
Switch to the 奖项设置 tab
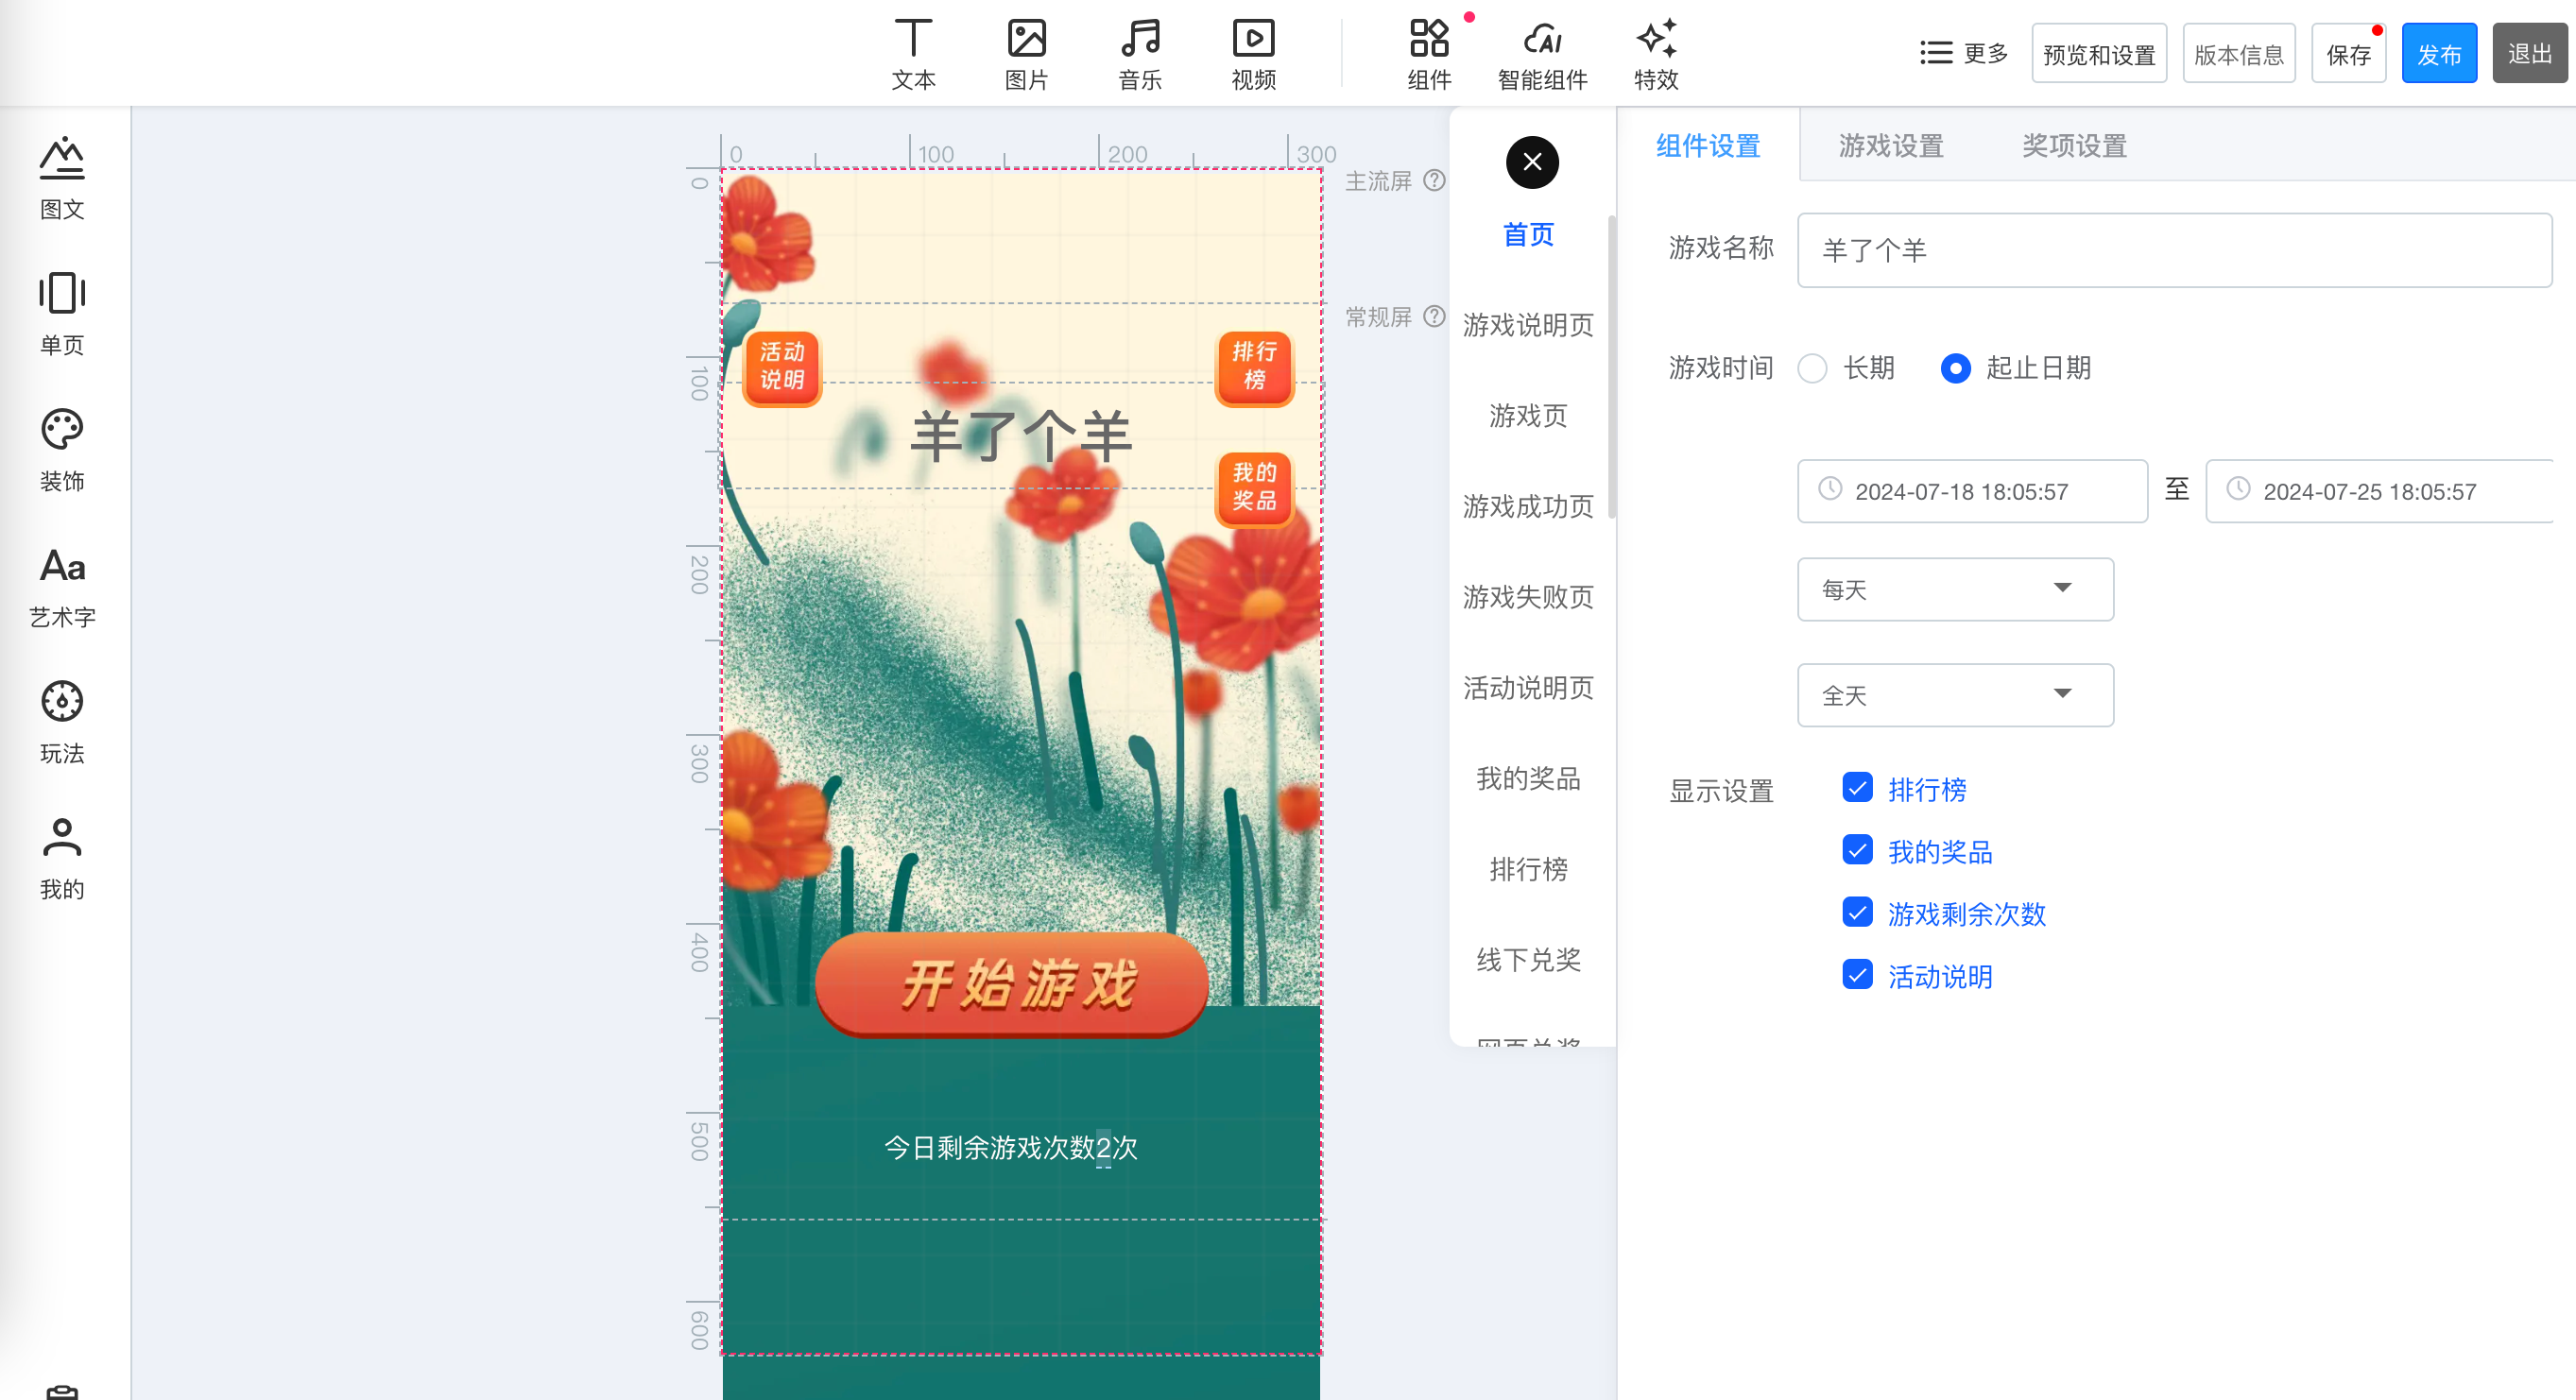[x=2074, y=146]
